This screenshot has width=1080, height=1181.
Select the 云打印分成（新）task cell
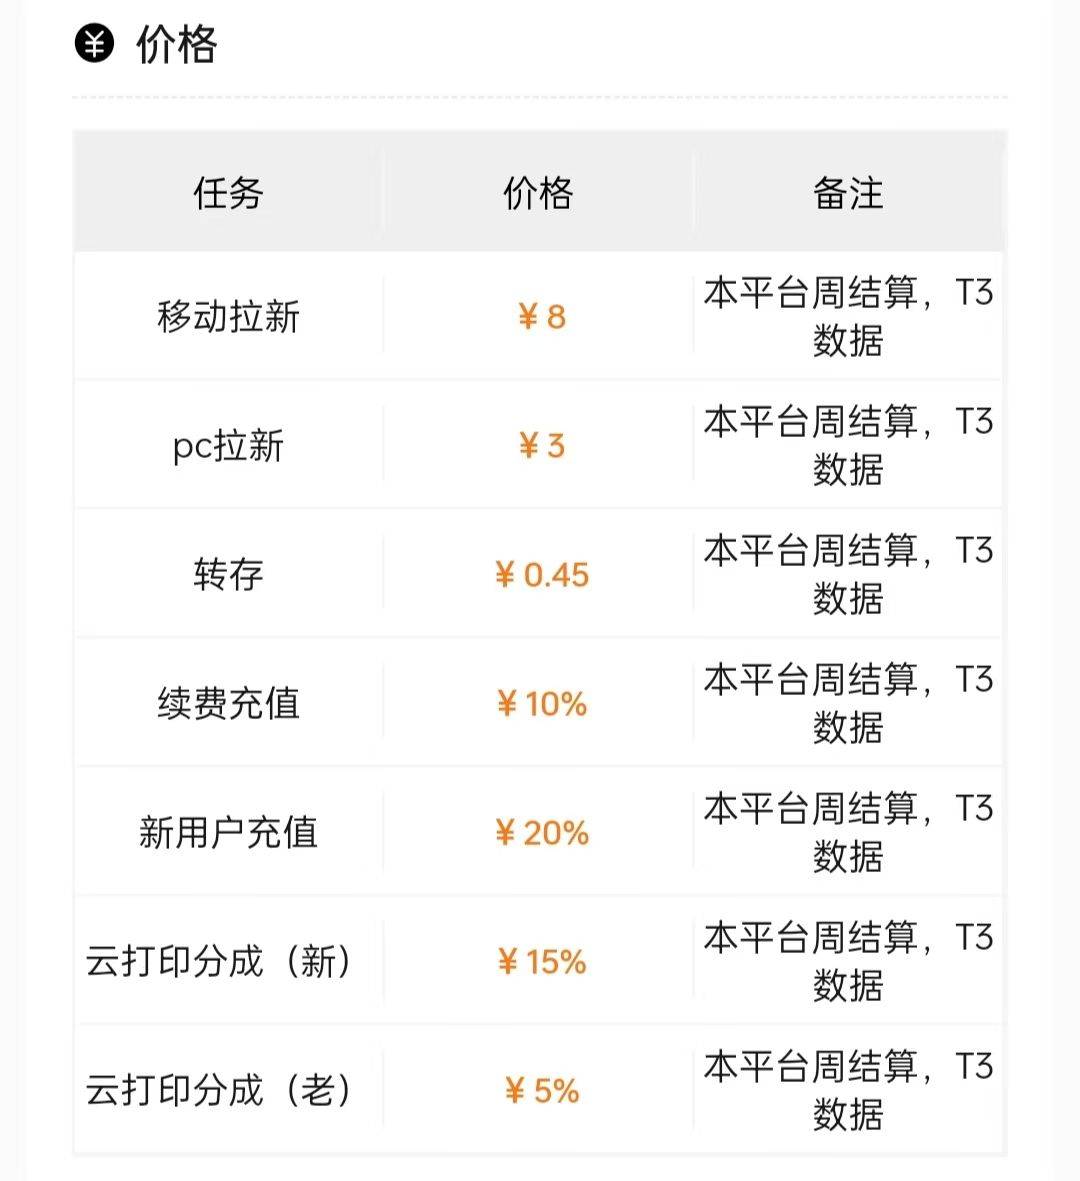click(x=218, y=962)
